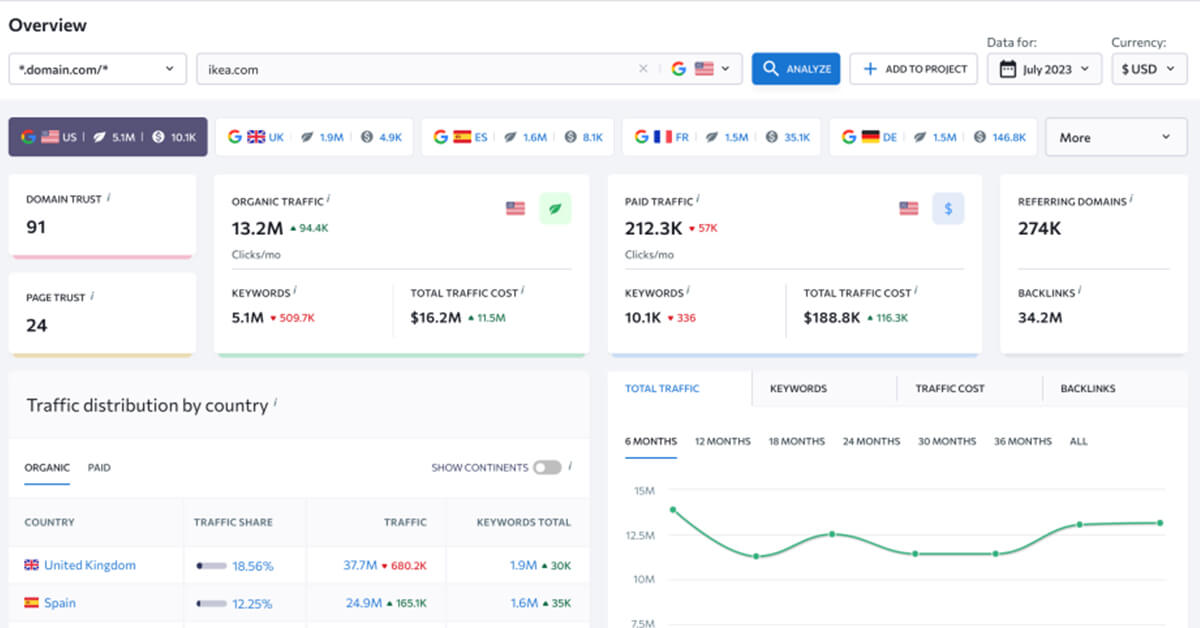Toggle Show Continents switch
Screen dimensions: 1200x628
pos(547,467)
